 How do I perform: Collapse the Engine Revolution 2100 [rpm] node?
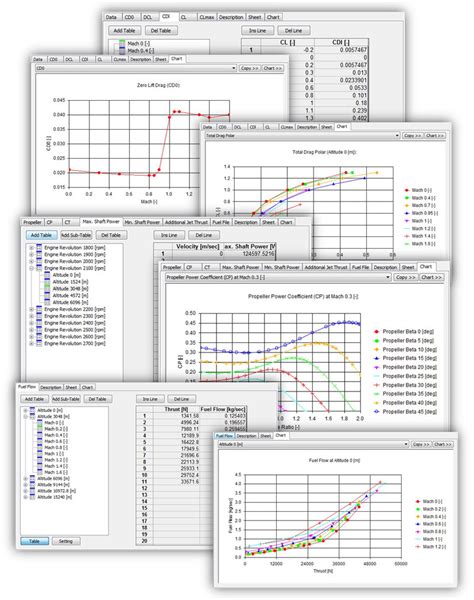coord(31,268)
